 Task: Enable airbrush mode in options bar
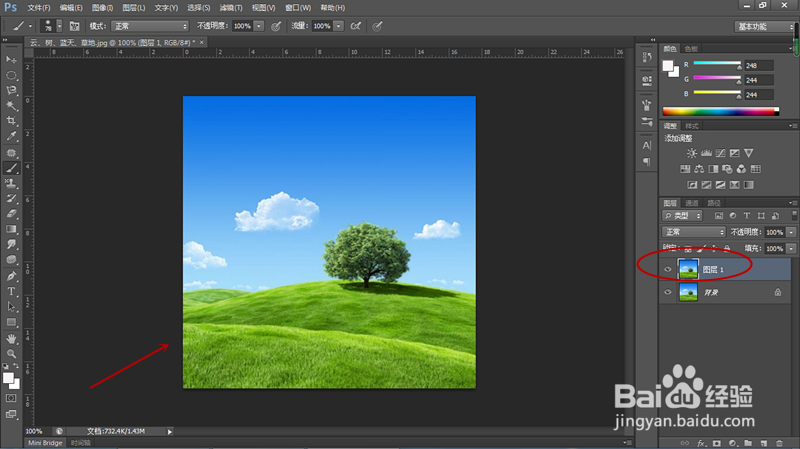[x=356, y=26]
